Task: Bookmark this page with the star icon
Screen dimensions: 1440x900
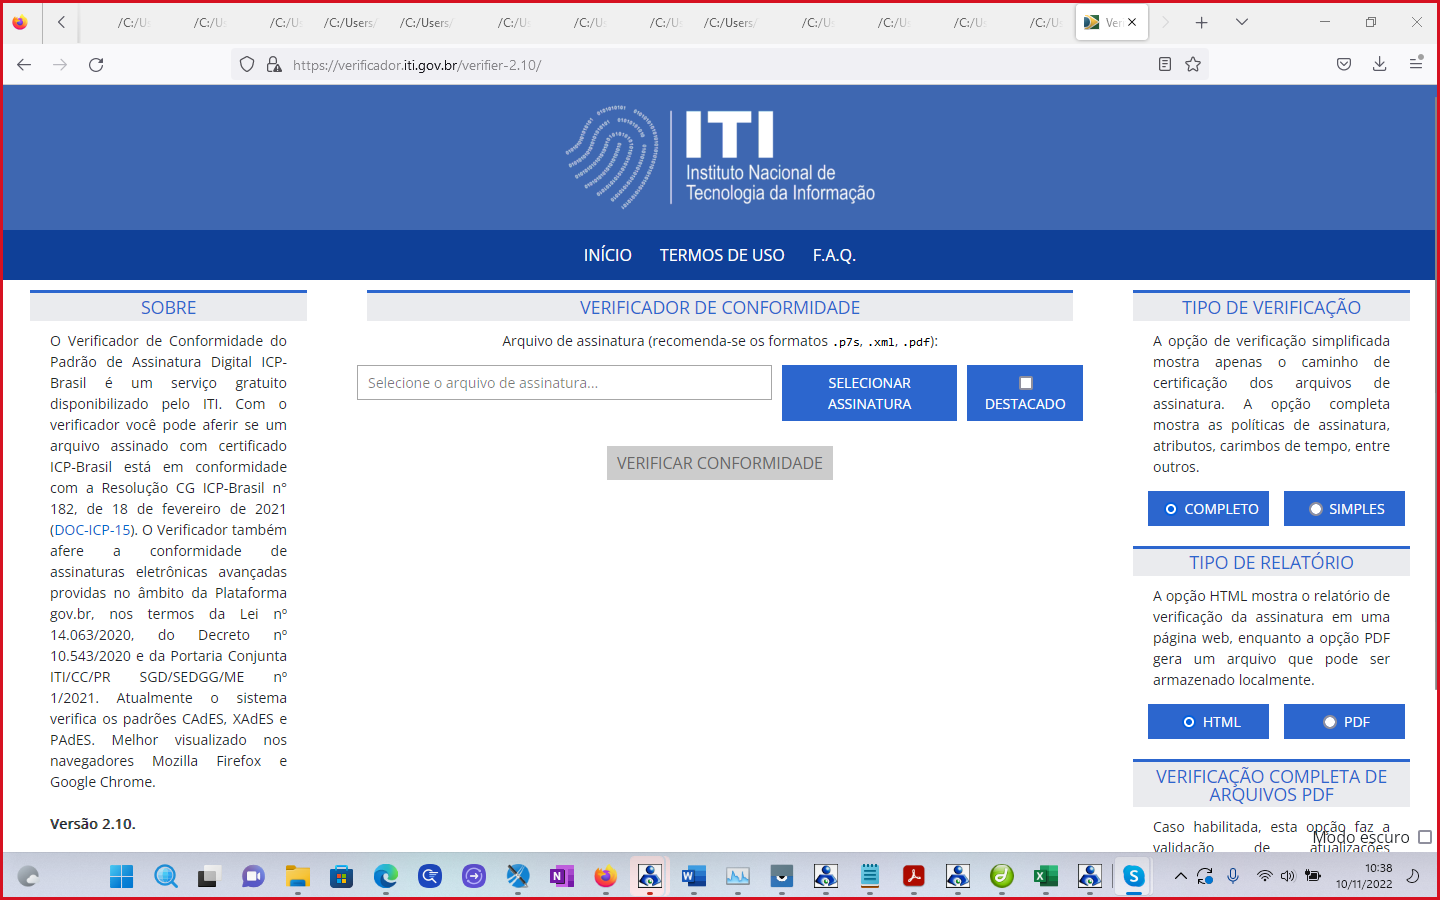Action: click(1193, 65)
